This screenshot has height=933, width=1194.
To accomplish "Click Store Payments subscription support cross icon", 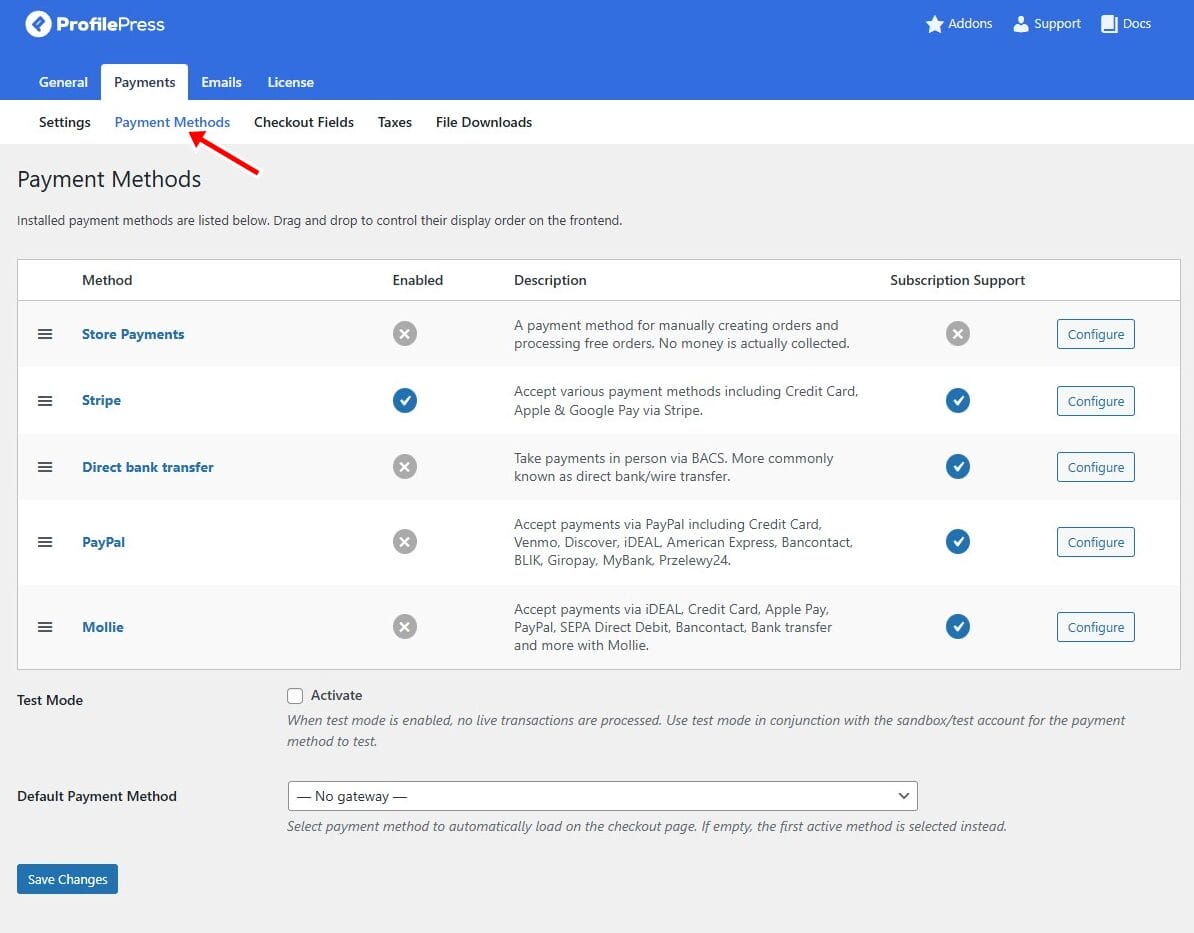I will (957, 334).
